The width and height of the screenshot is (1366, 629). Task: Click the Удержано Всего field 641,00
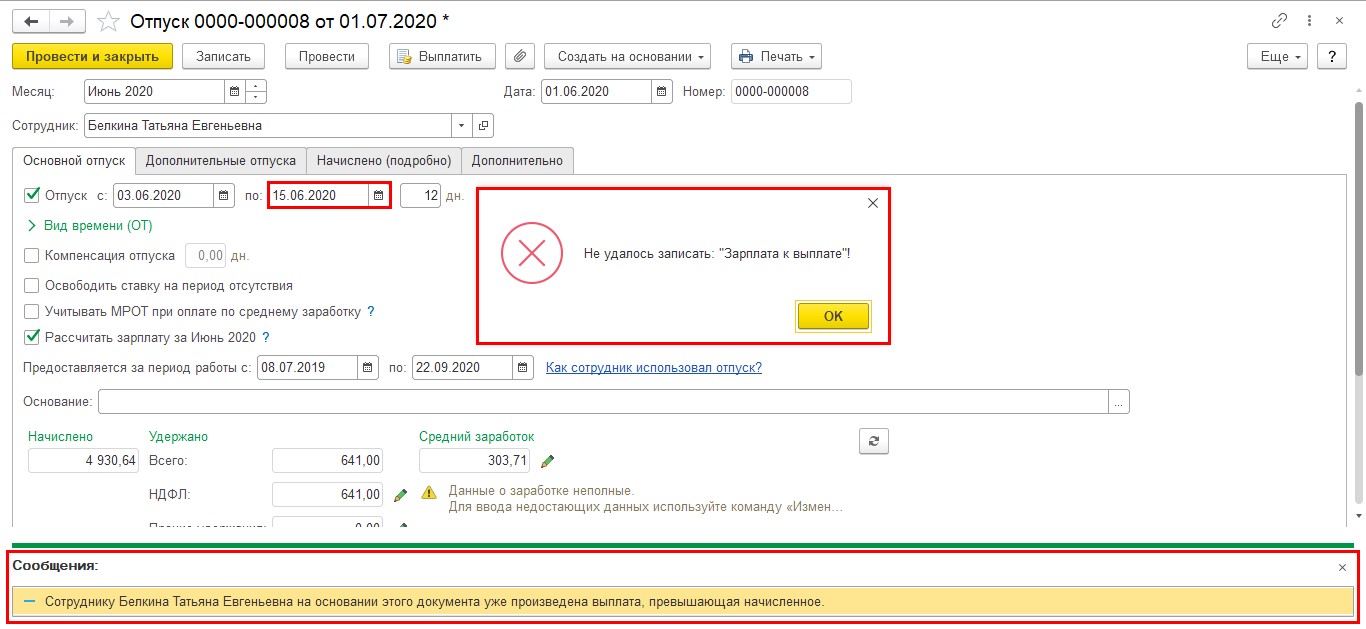[327, 461]
